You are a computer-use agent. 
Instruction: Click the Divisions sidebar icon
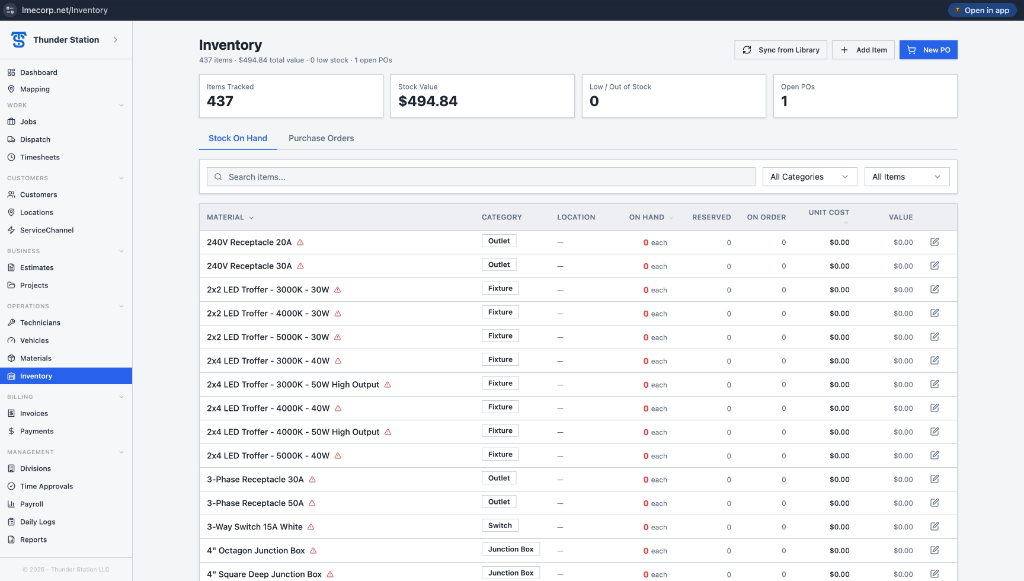point(11,469)
